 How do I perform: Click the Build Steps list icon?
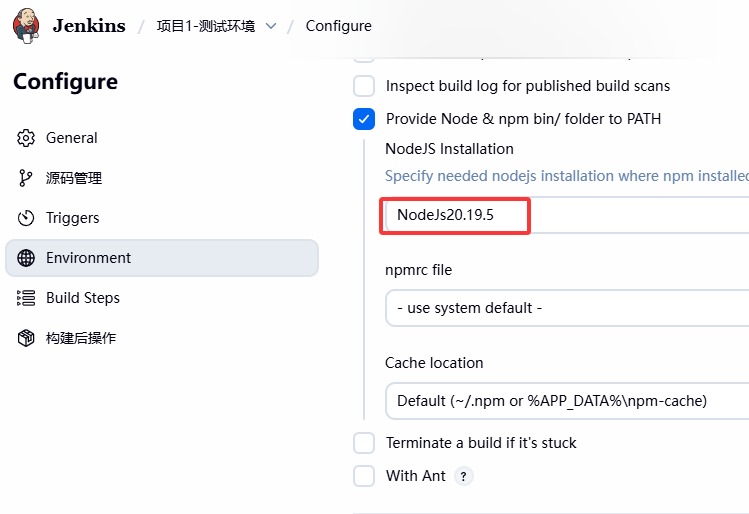[x=27, y=298]
